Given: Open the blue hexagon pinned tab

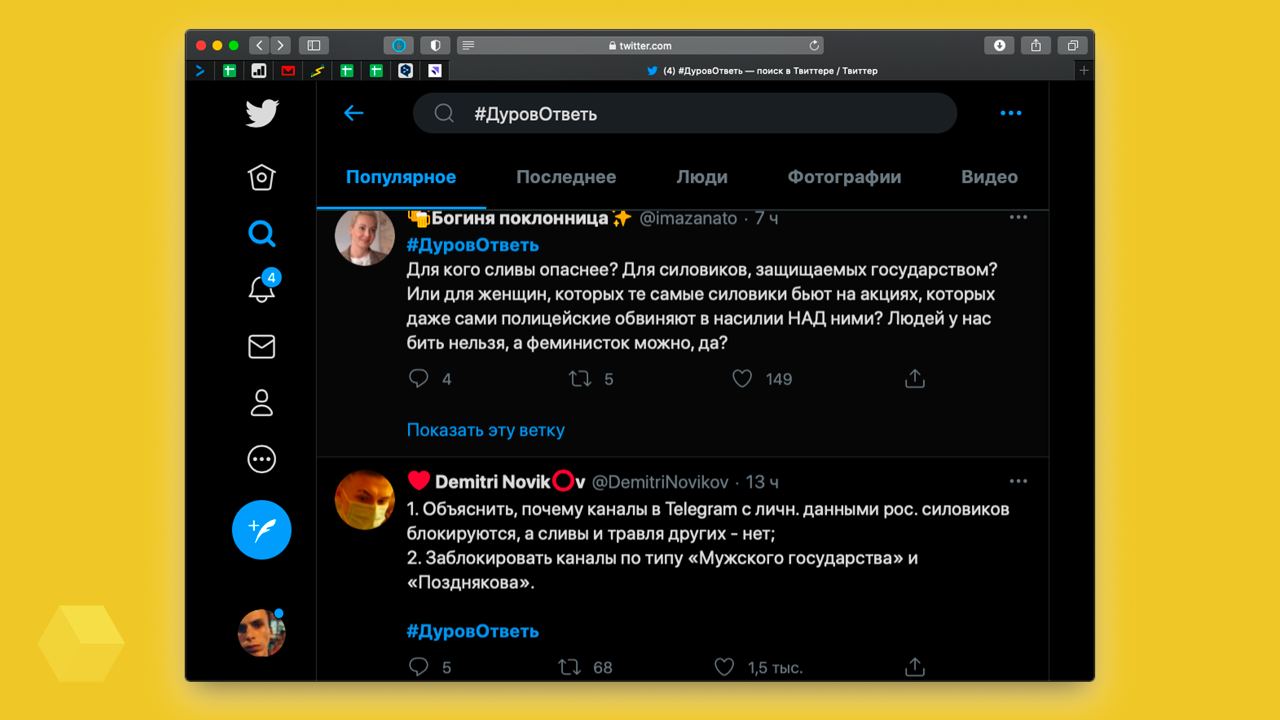Looking at the screenshot, I should tap(405, 71).
